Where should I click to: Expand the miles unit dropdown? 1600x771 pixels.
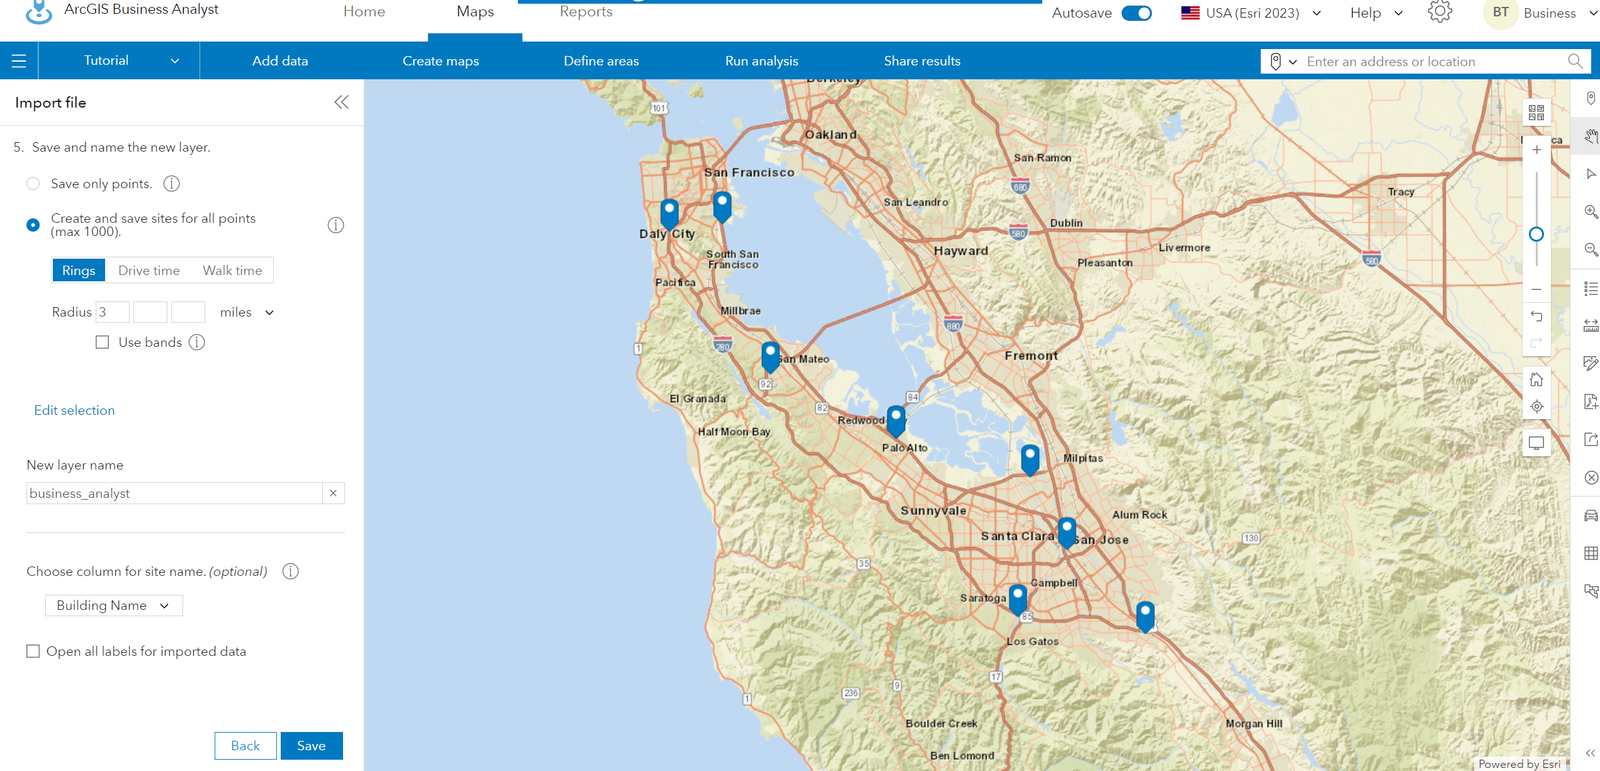point(247,312)
